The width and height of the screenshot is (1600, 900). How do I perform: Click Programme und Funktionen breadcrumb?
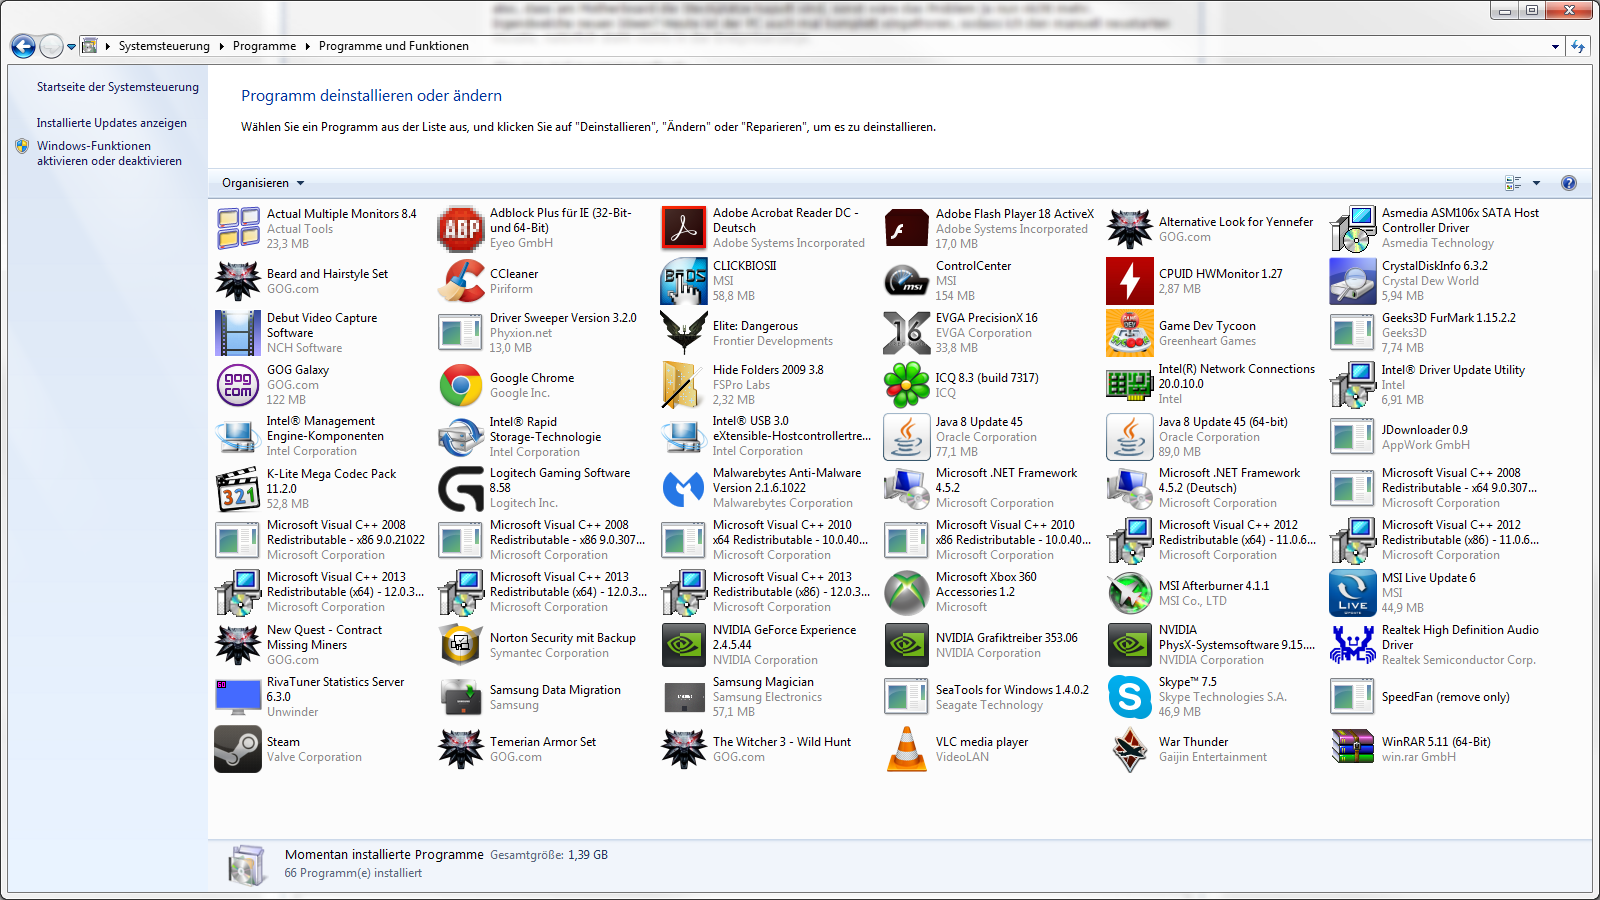click(394, 46)
